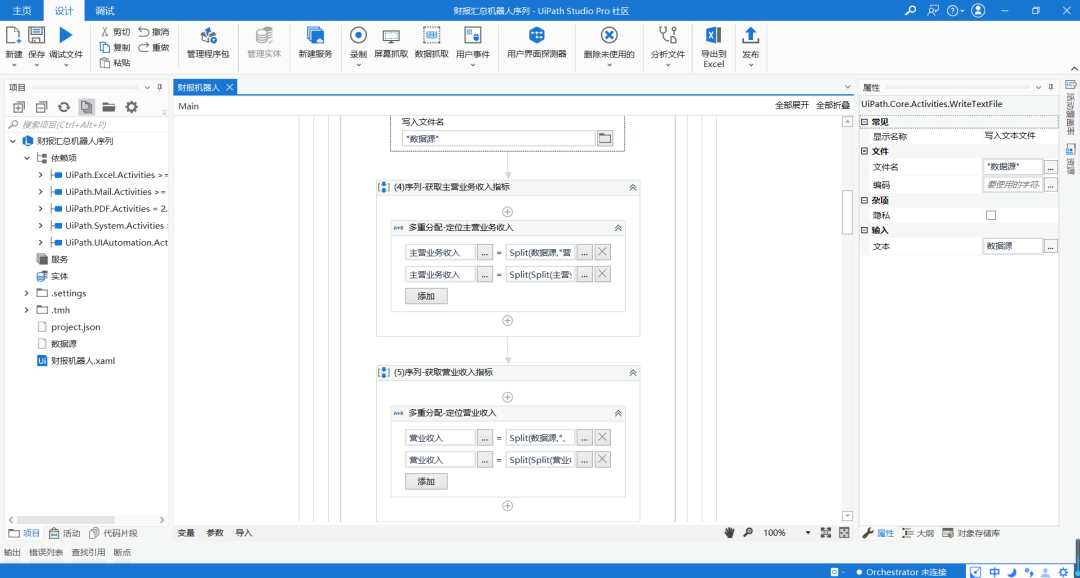Click 全部折叠 (Collapse All) link
The image size is (1080, 578).
[x=833, y=106]
